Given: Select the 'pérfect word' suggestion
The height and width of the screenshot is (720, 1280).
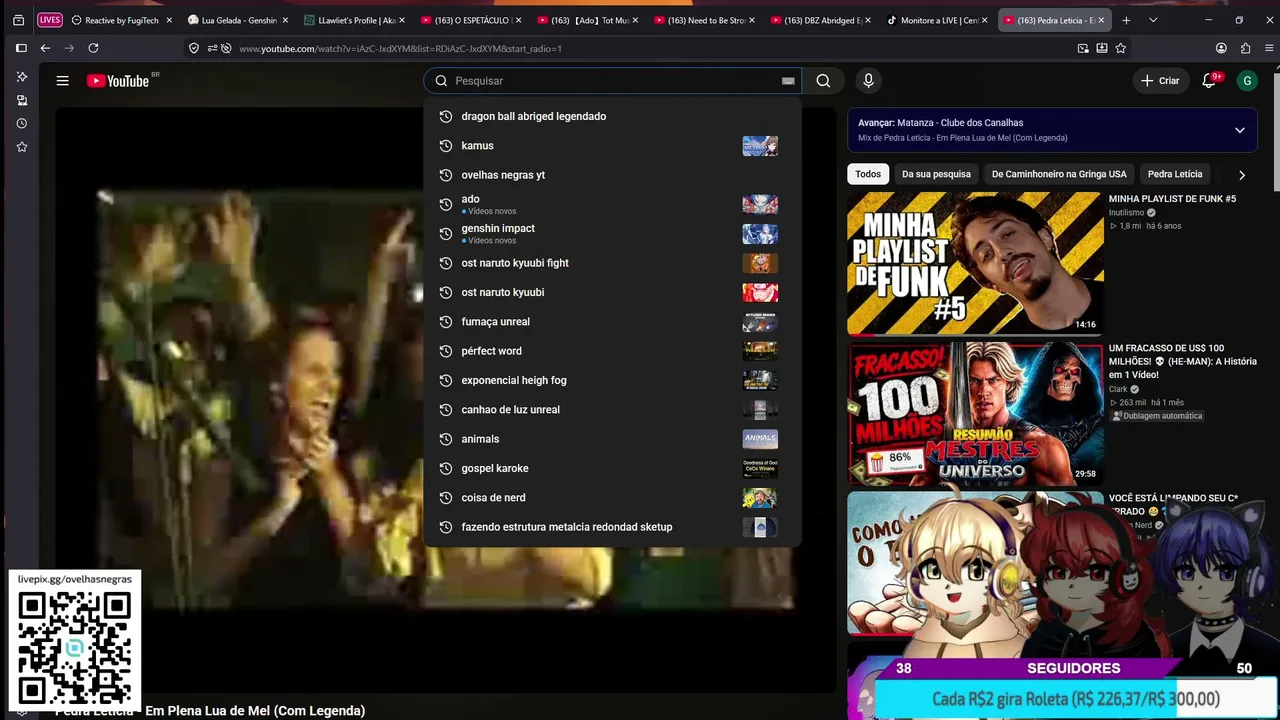Looking at the screenshot, I should coord(612,351).
